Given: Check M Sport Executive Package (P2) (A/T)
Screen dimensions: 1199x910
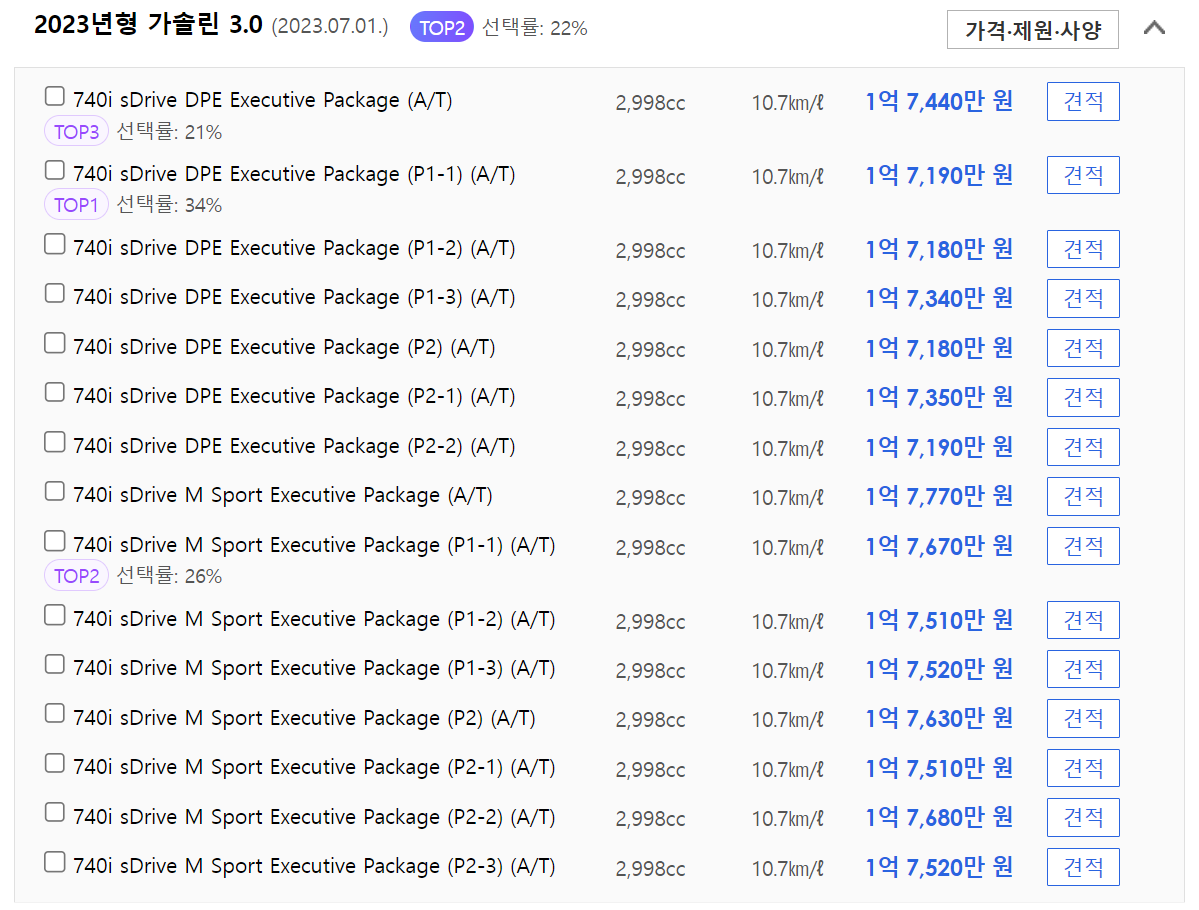Looking at the screenshot, I should [54, 713].
